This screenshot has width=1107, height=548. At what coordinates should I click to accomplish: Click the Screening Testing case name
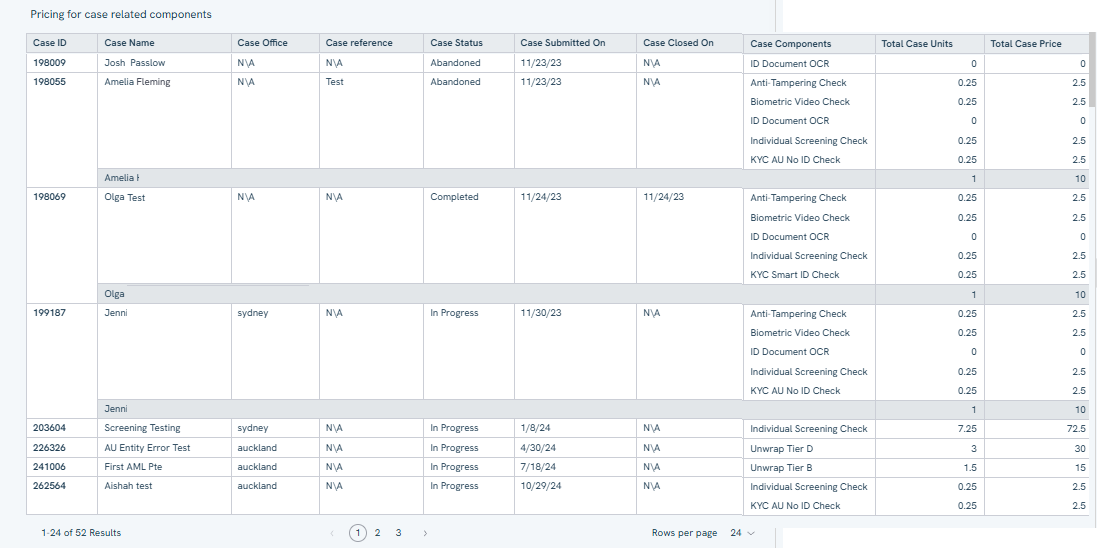point(142,428)
